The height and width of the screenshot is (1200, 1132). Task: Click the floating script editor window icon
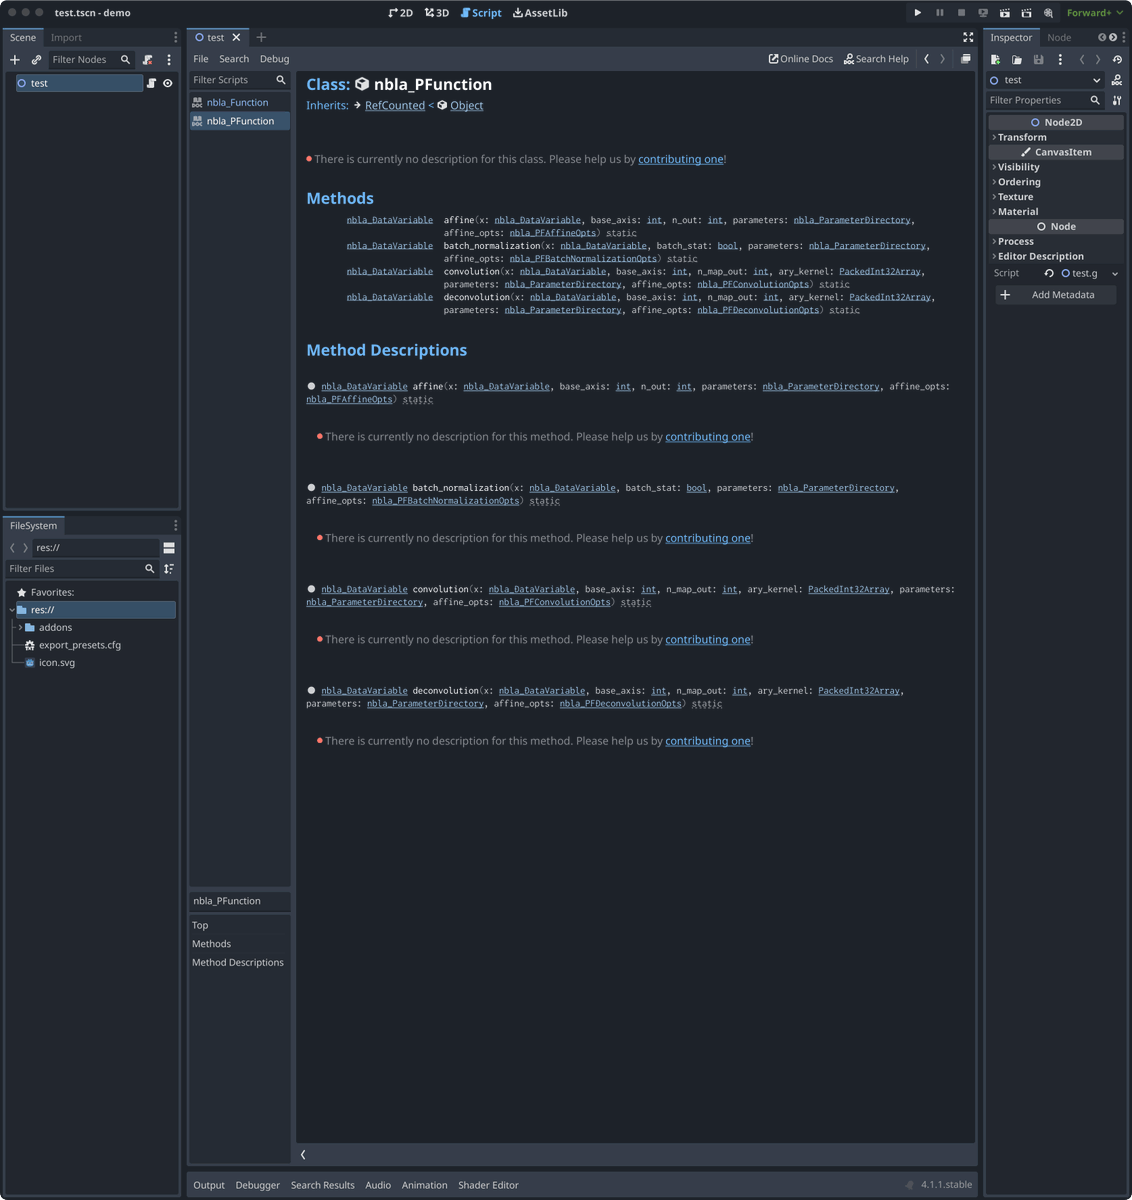[965, 59]
